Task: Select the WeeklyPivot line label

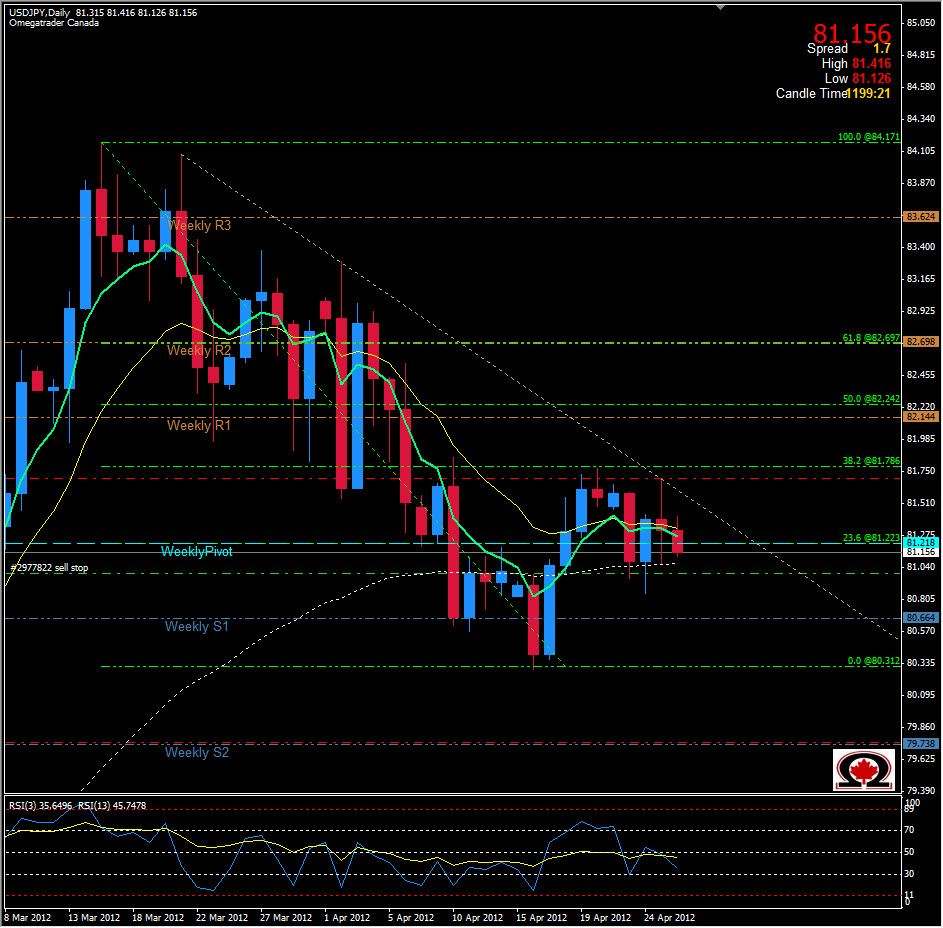Action: point(196,551)
